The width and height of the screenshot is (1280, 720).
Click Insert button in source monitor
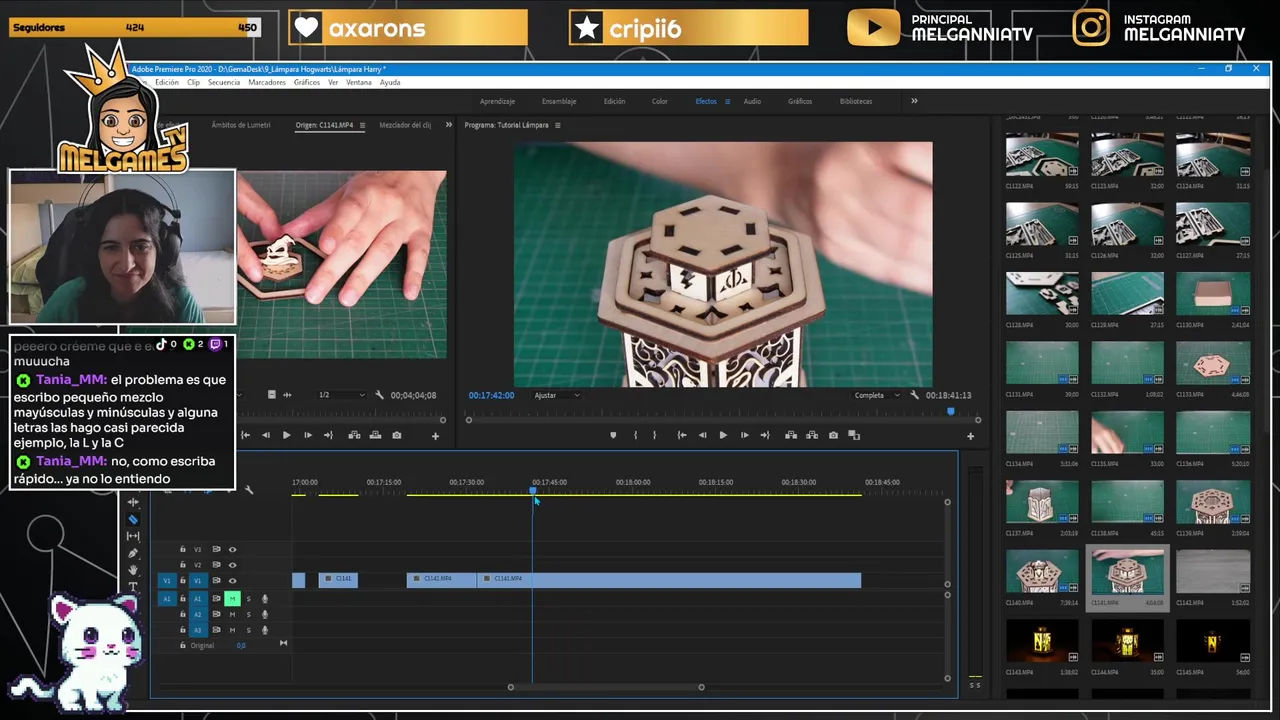point(354,435)
